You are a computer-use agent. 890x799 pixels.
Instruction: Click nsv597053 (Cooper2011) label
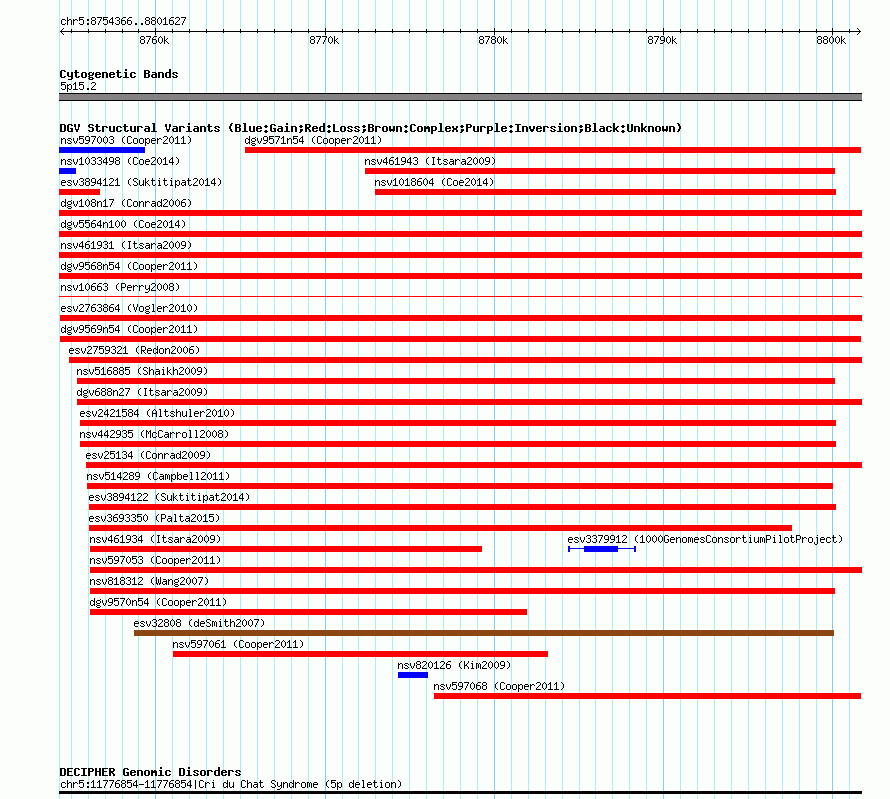[x=155, y=560]
